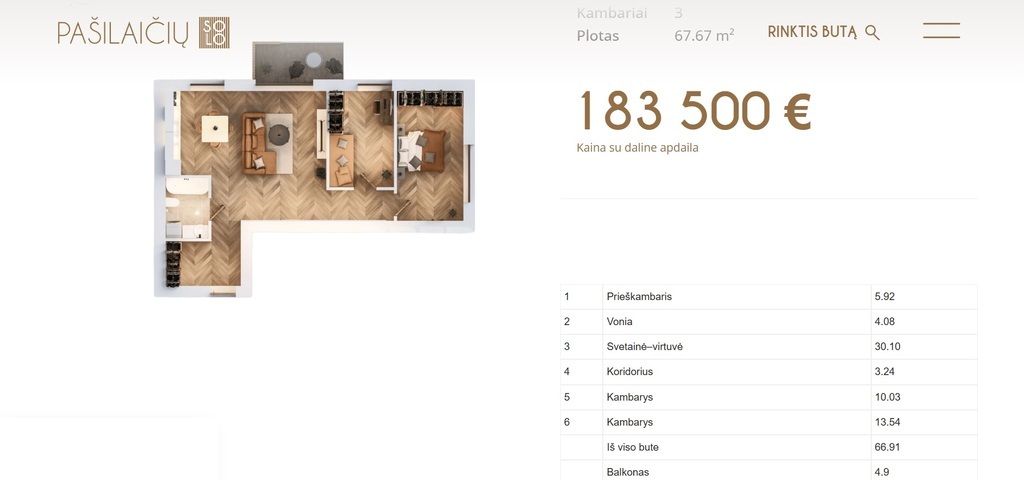This screenshot has height=480, width=1024.
Task: Open the hamburger menu icon
Action: pos(941,30)
